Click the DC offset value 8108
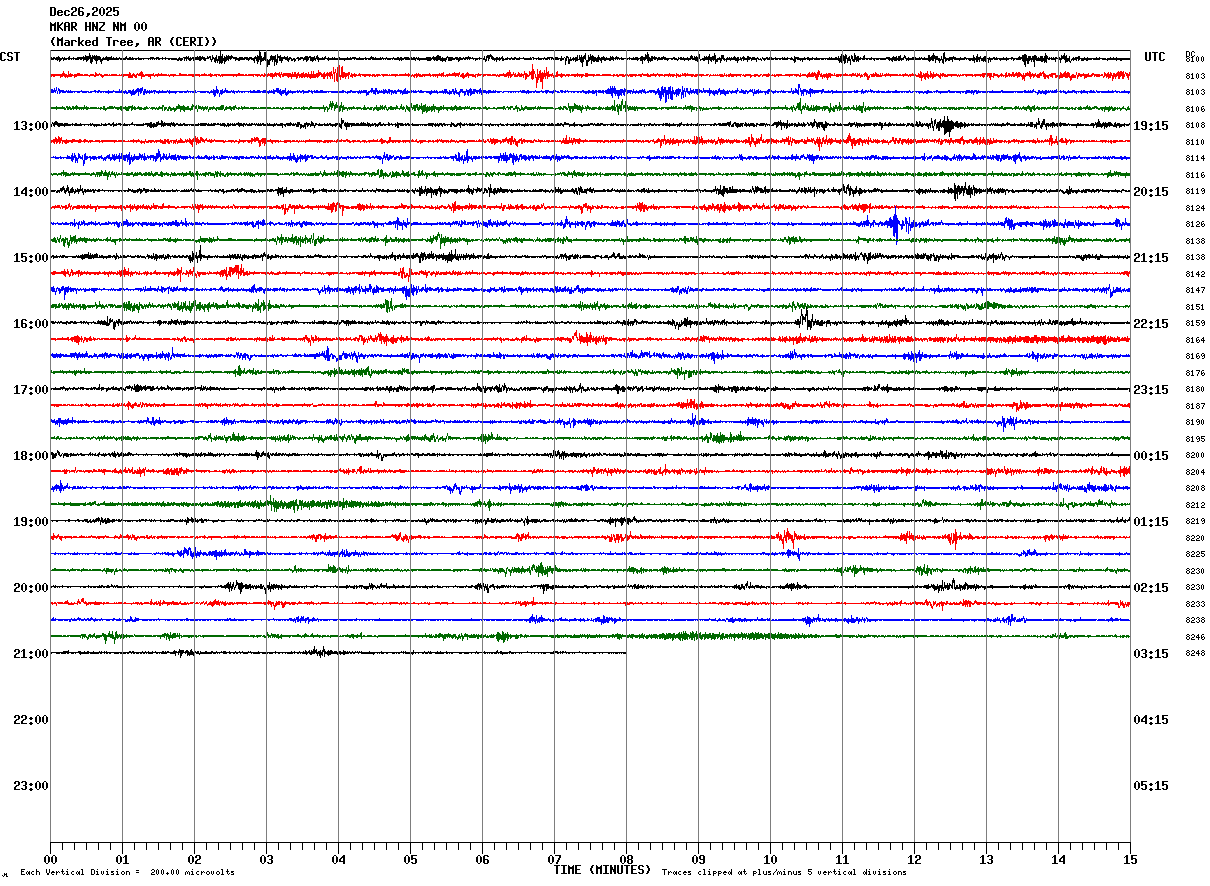This screenshot has height=886, width=1210. (x=1195, y=126)
